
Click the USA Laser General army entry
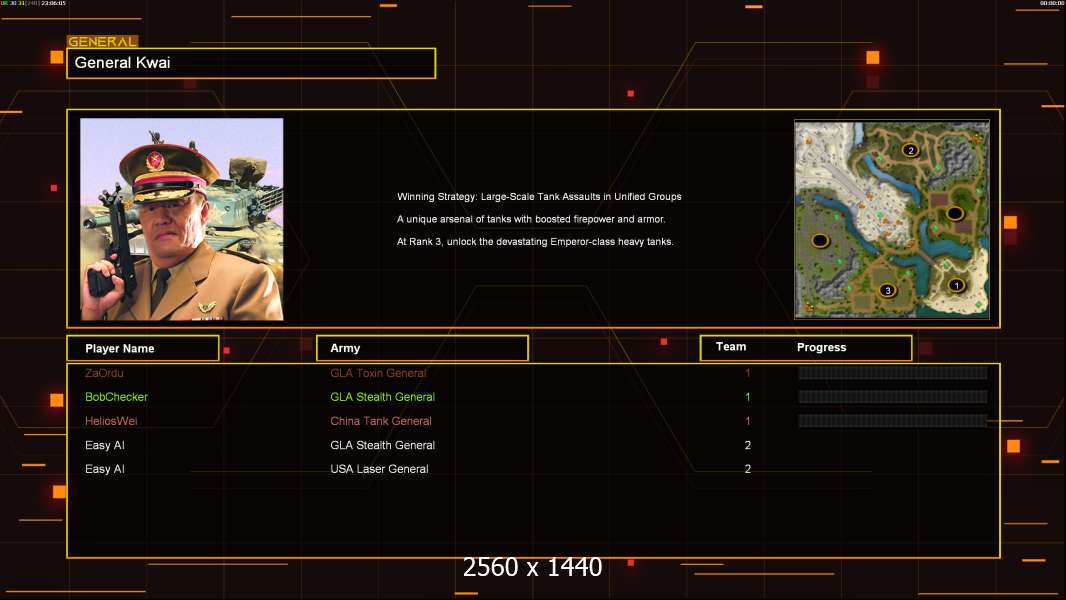click(x=379, y=469)
